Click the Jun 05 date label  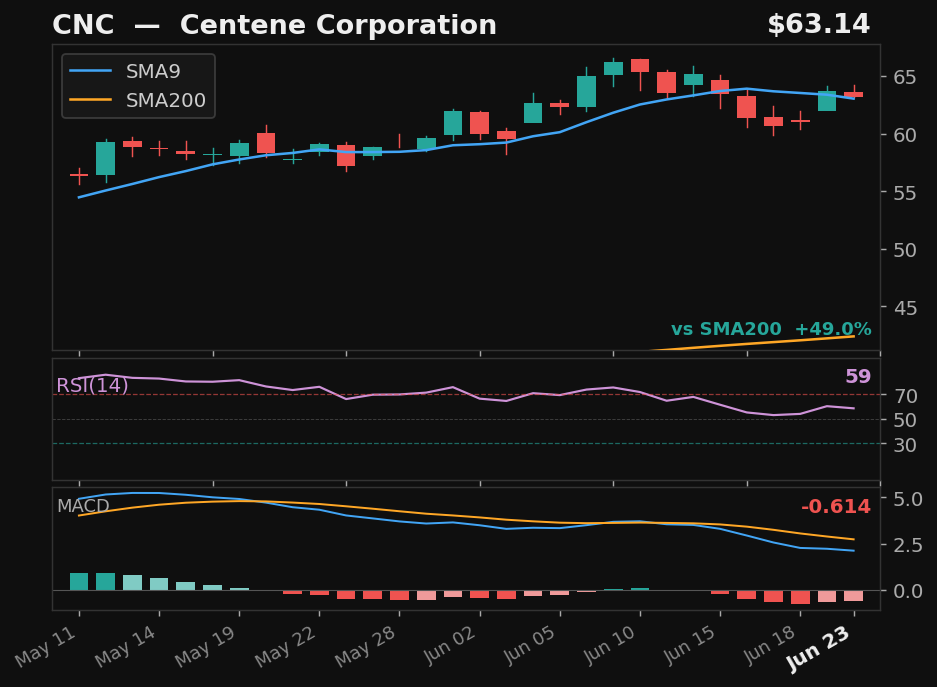(x=531, y=645)
